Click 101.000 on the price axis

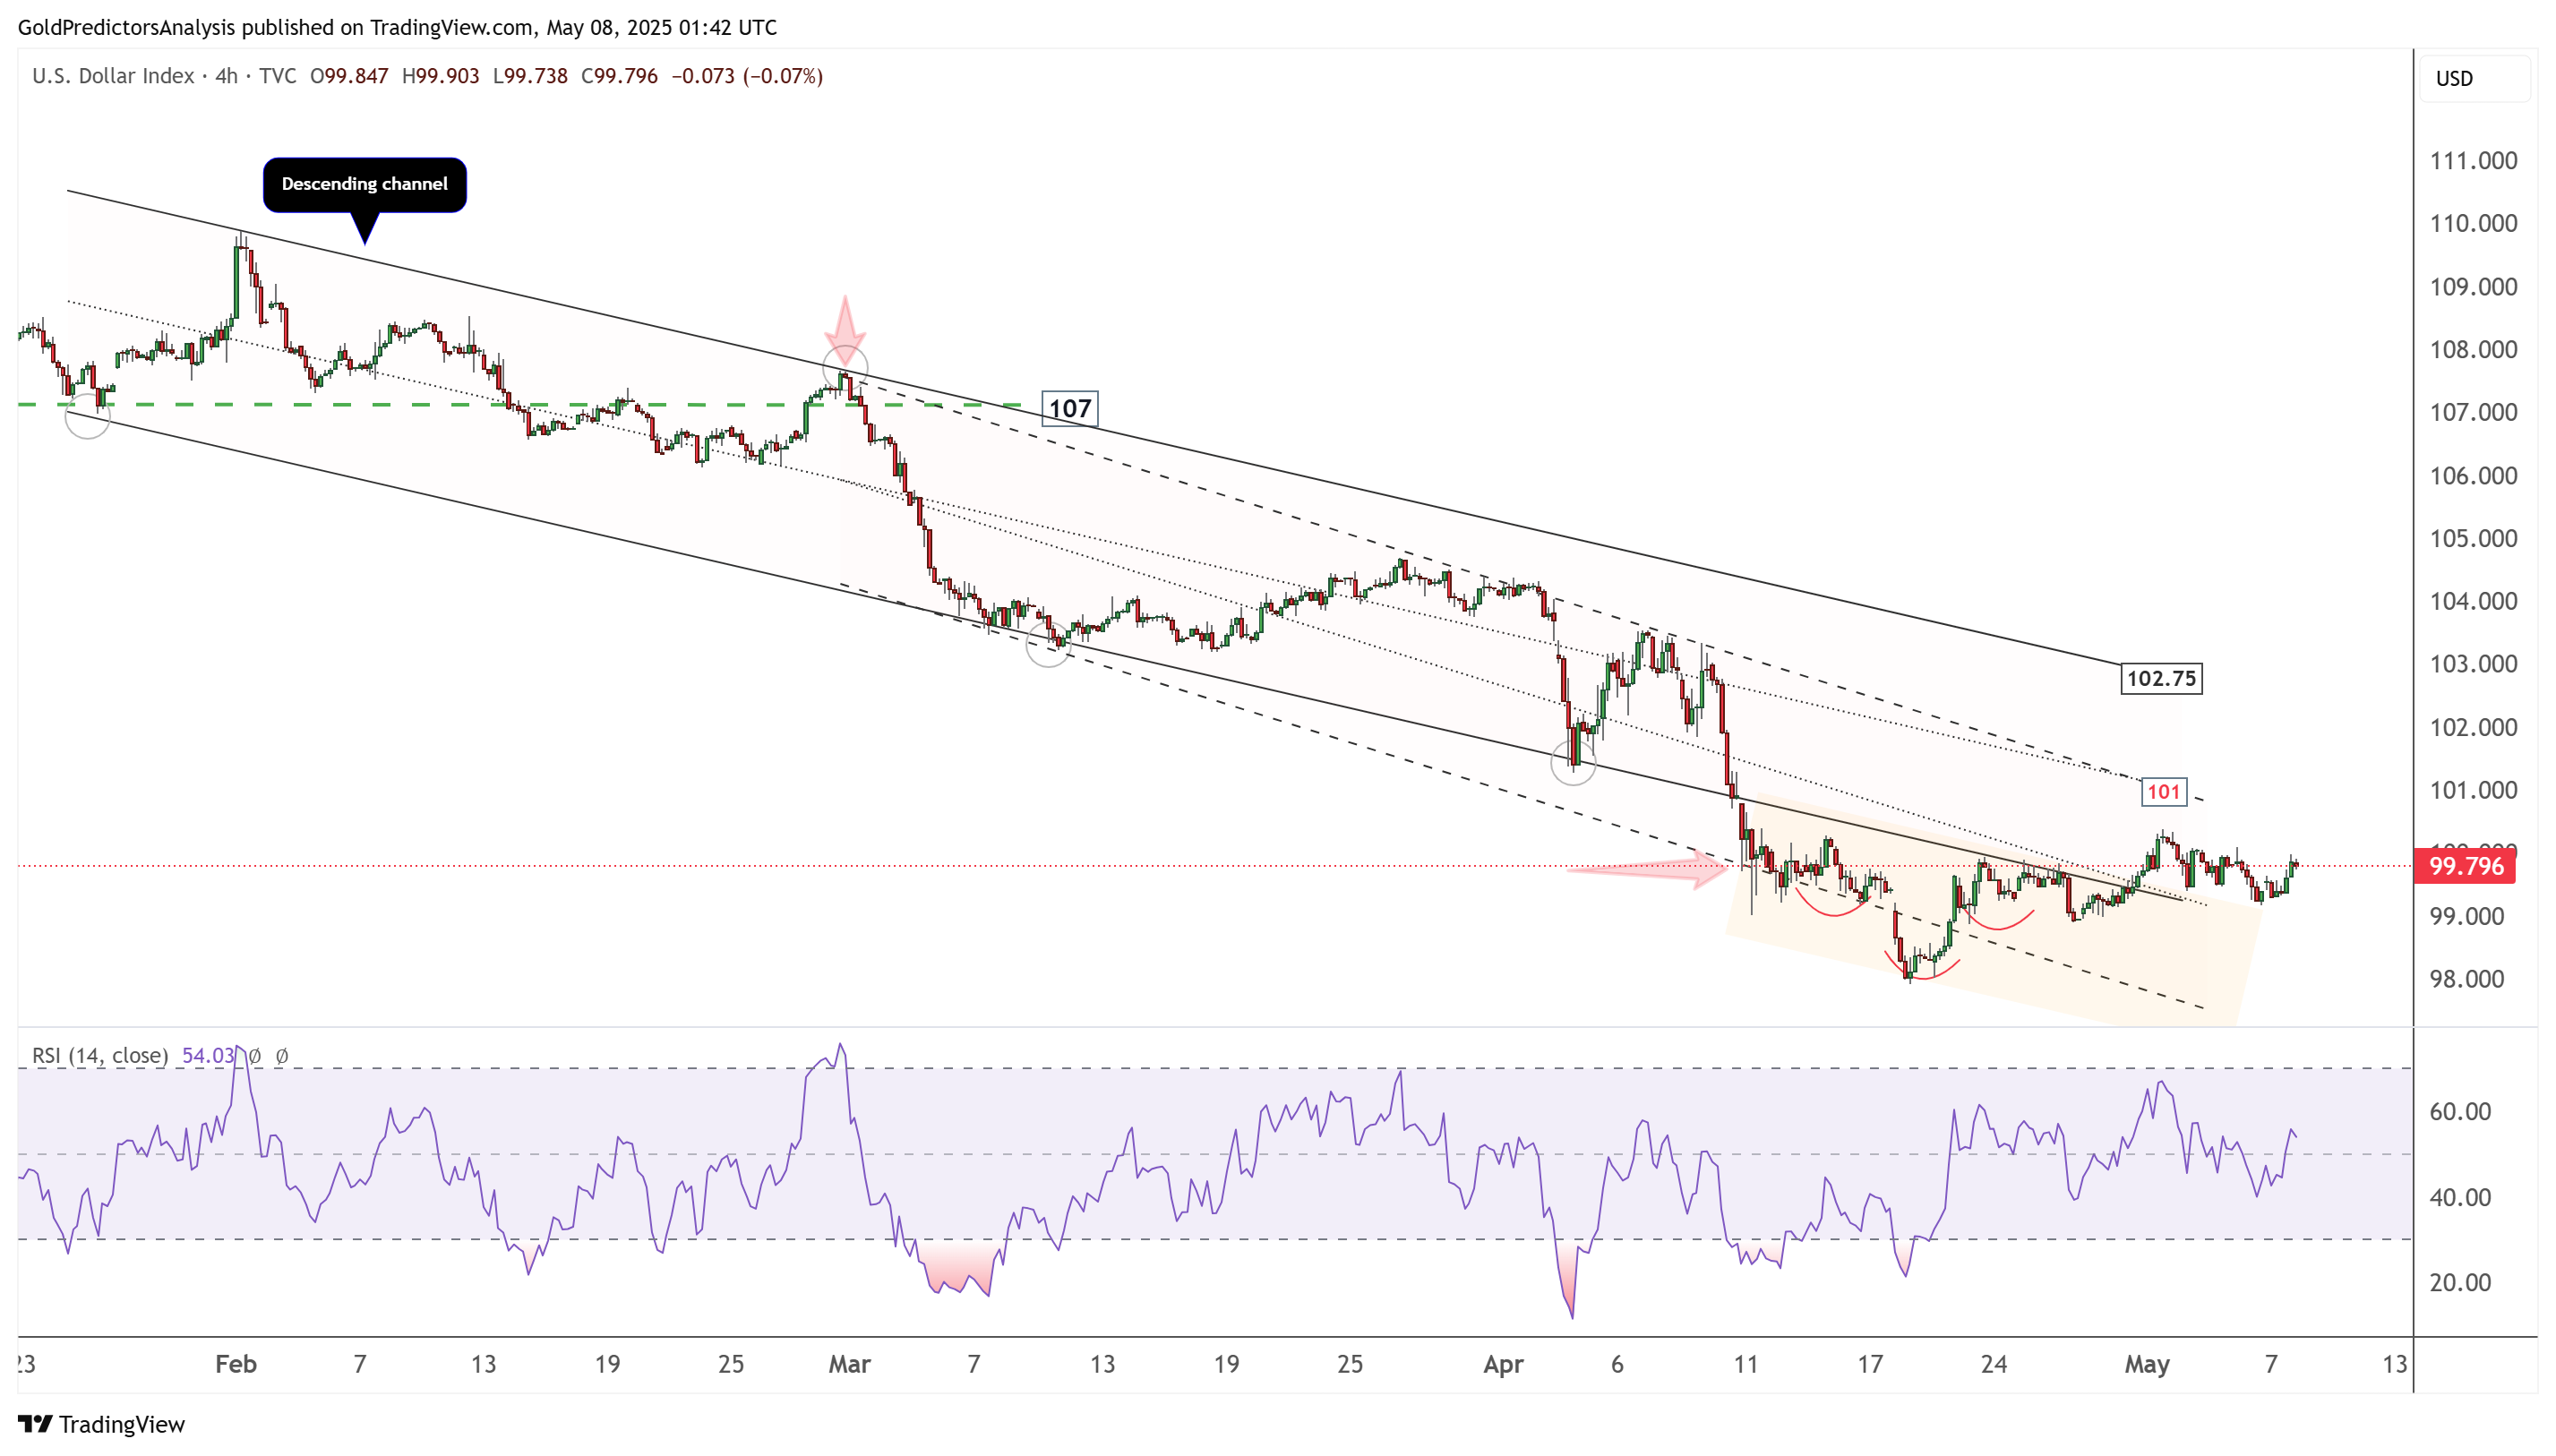[2473, 790]
